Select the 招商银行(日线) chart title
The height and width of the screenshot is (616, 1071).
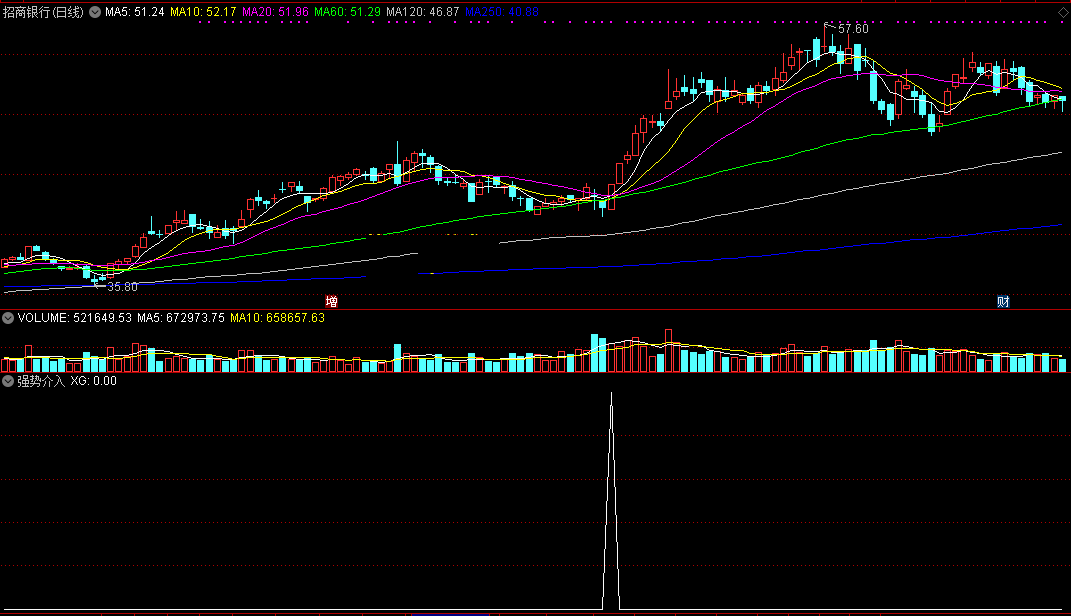[43, 12]
